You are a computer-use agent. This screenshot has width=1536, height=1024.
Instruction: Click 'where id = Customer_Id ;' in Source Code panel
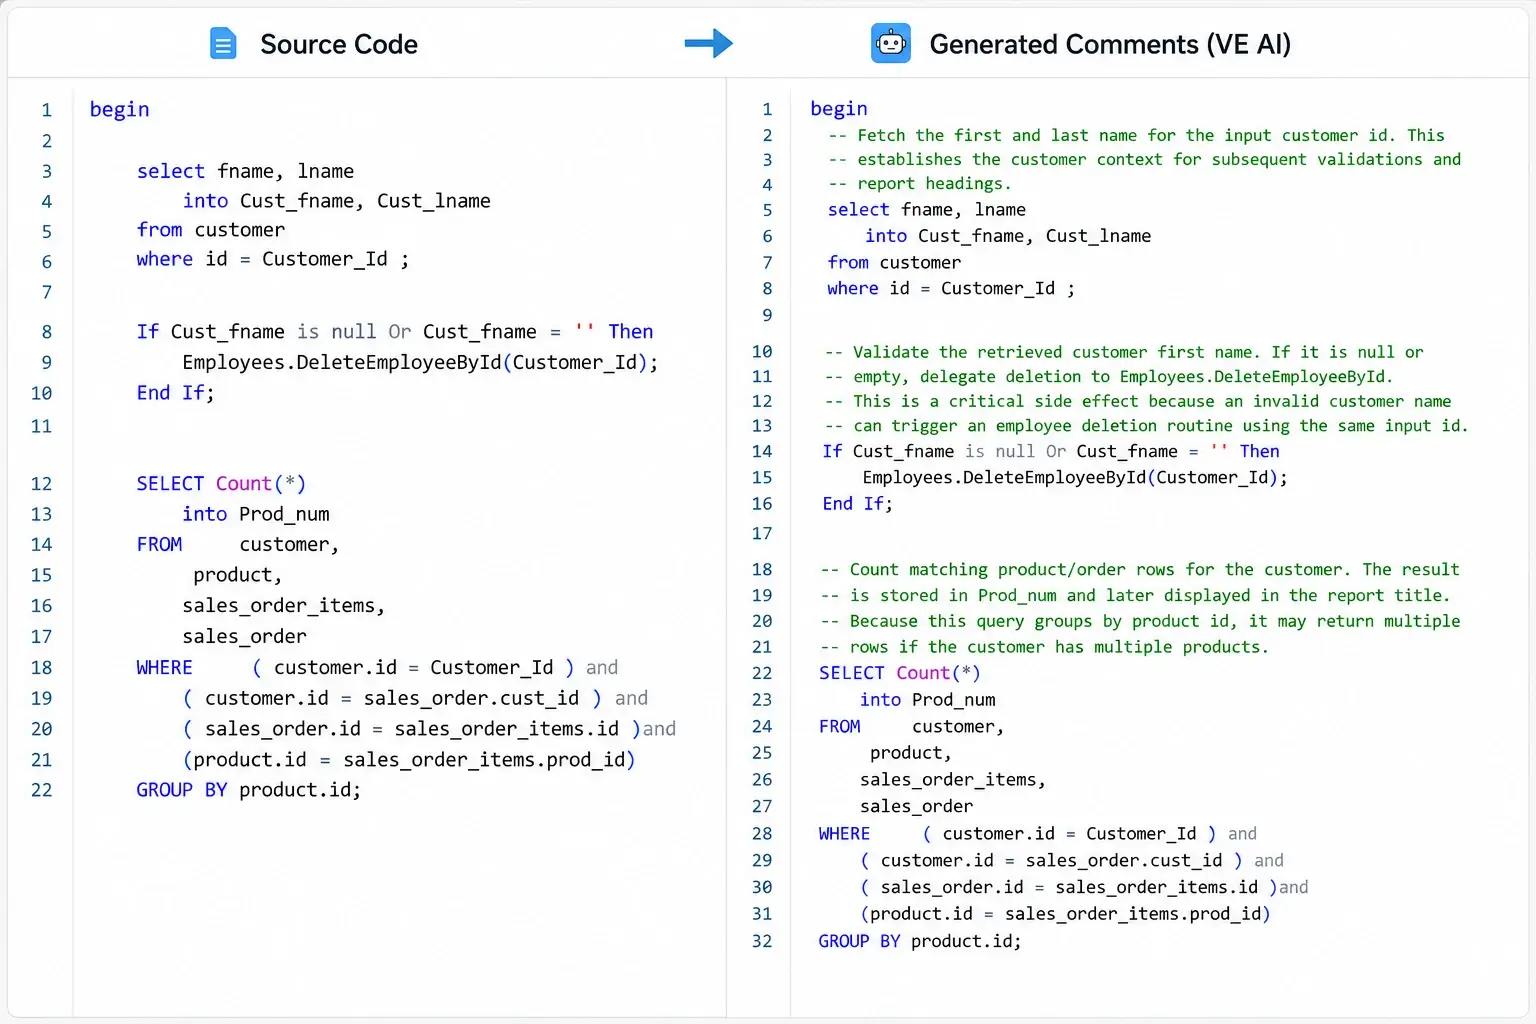[273, 260]
